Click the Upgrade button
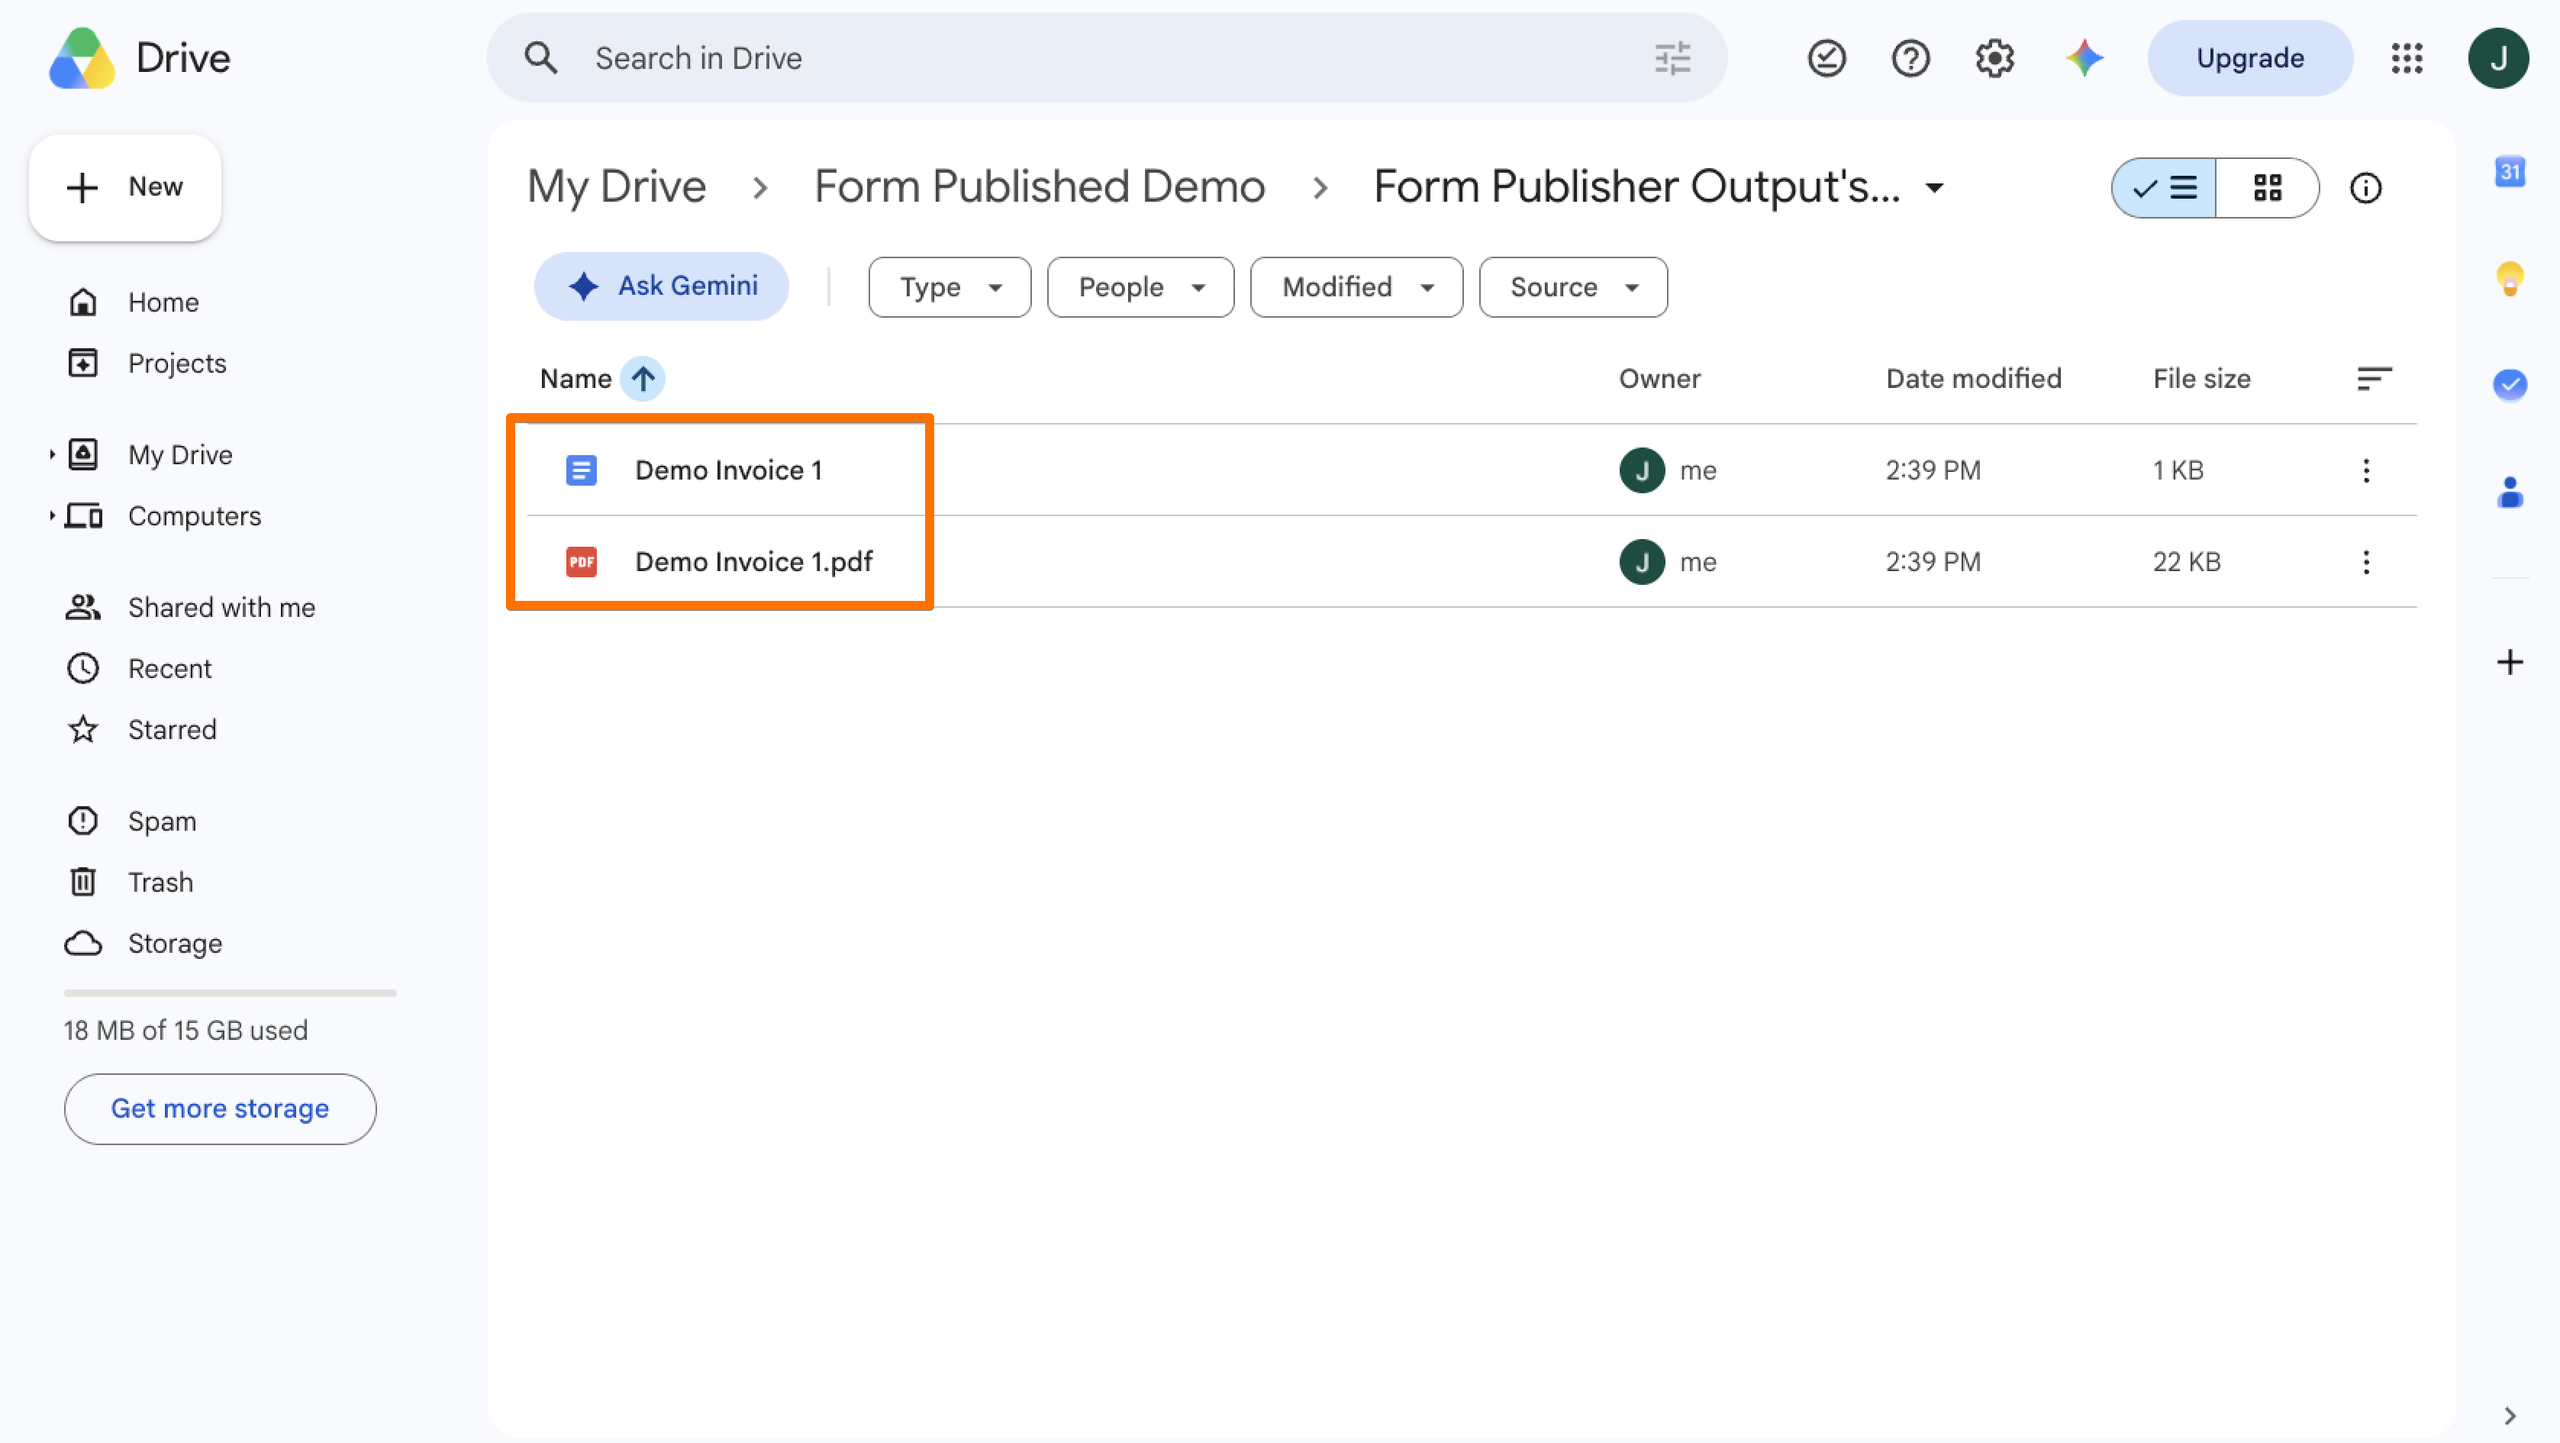2560x1443 pixels. click(2250, 58)
